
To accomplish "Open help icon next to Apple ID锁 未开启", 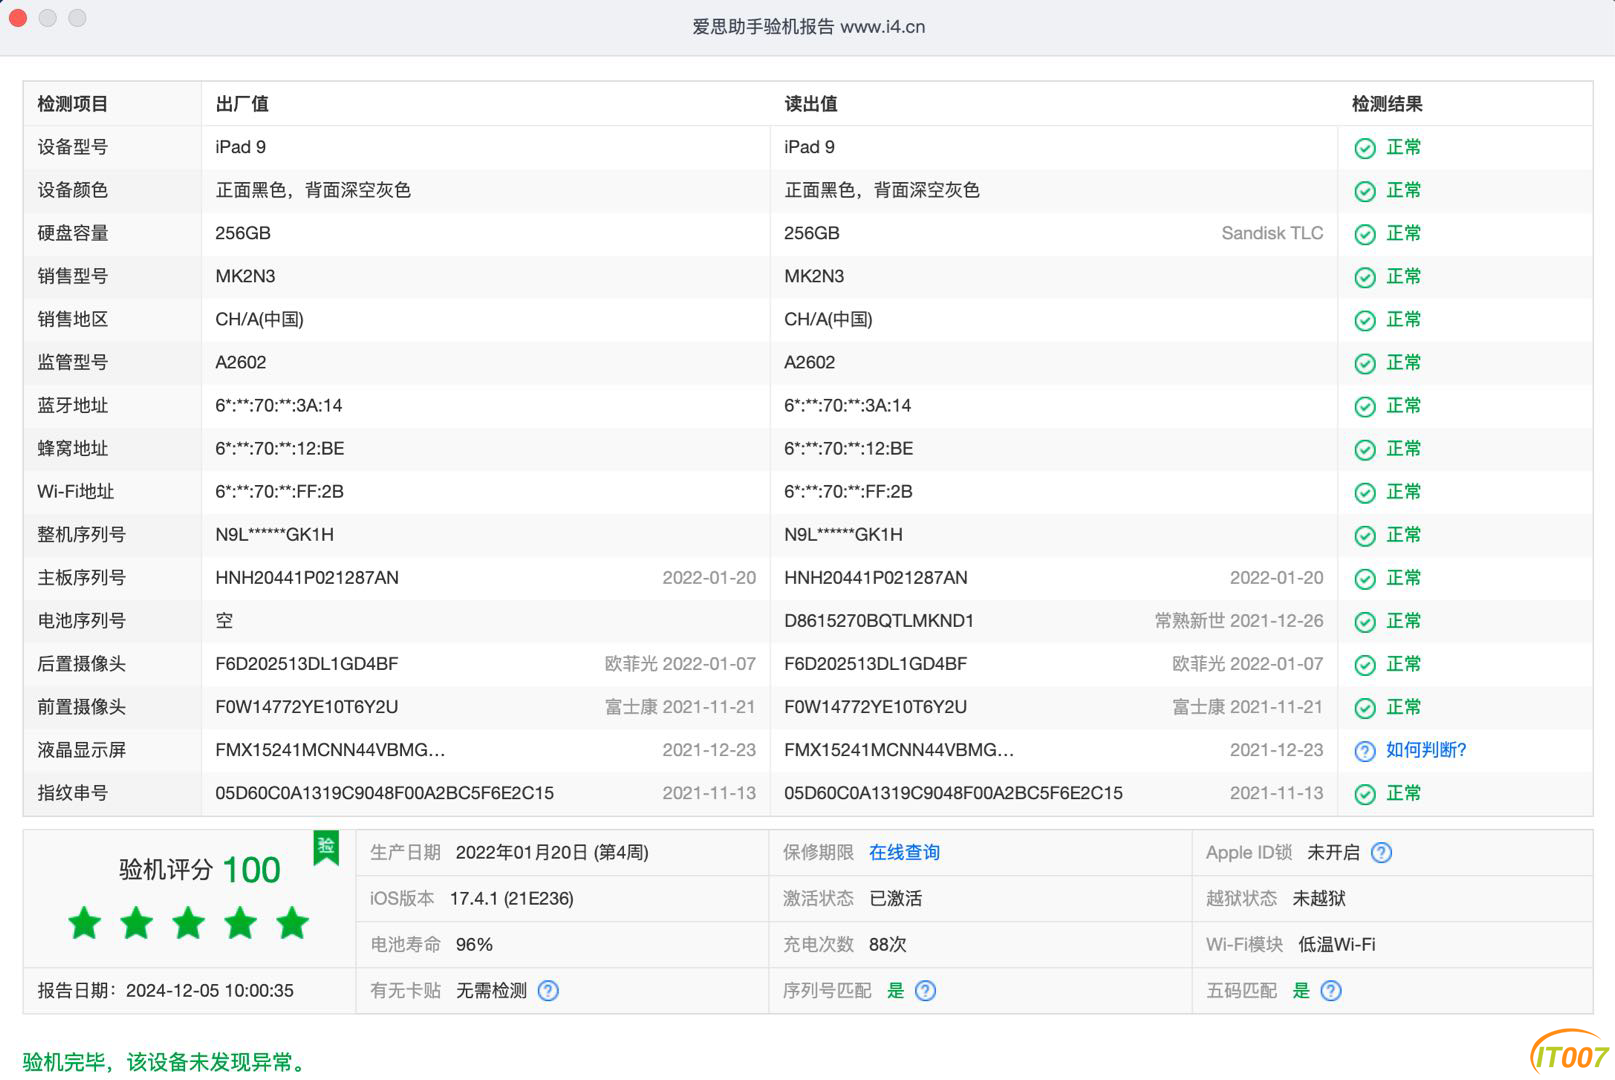I will coord(1381,852).
